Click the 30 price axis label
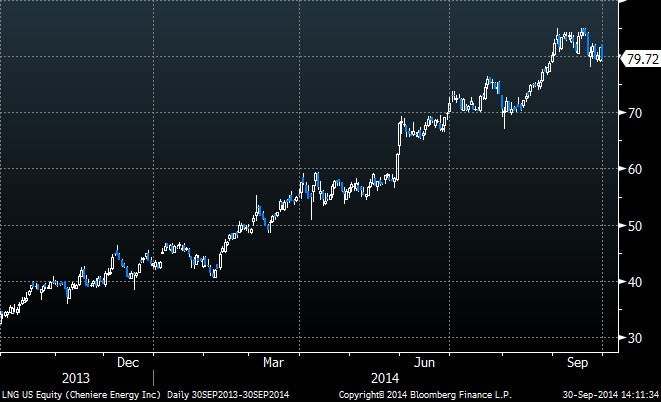Image resolution: width=661 pixels, height=402 pixels. [x=635, y=338]
